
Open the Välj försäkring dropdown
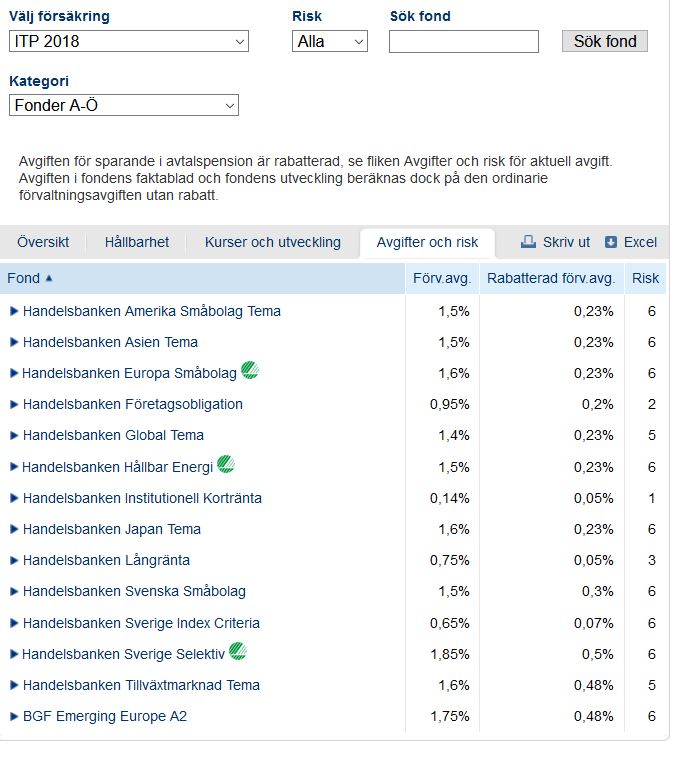pyautogui.click(x=128, y=42)
